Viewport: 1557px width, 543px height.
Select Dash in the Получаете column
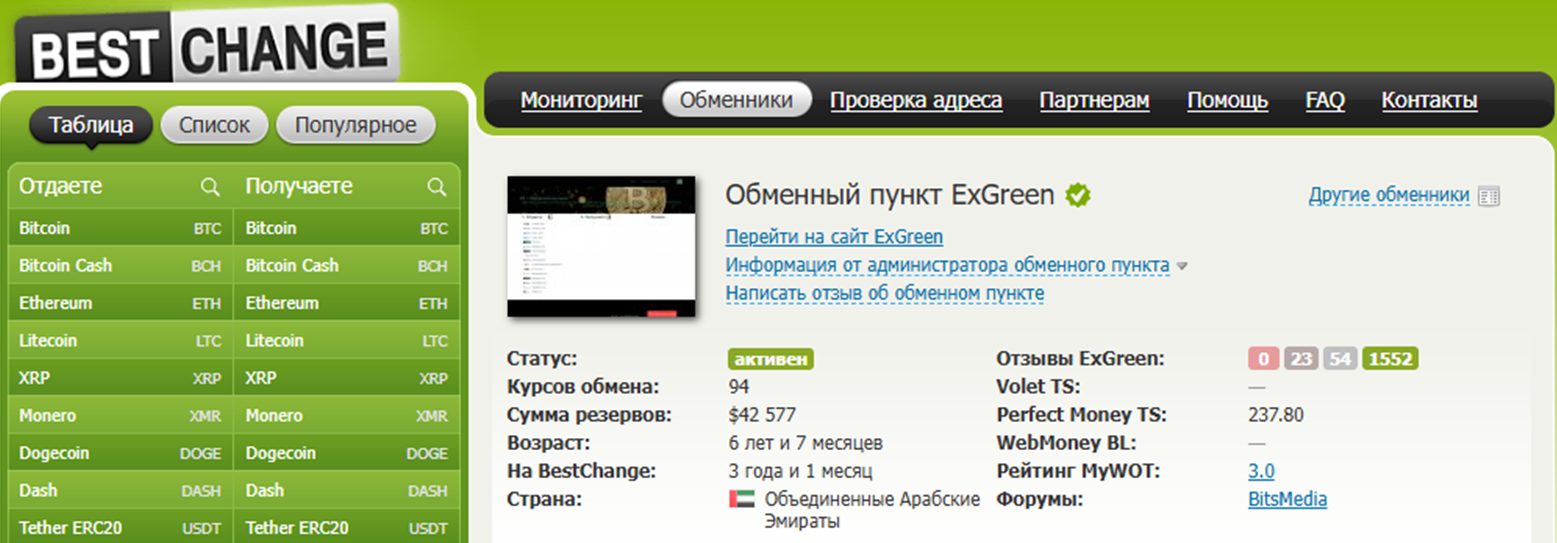347,491
